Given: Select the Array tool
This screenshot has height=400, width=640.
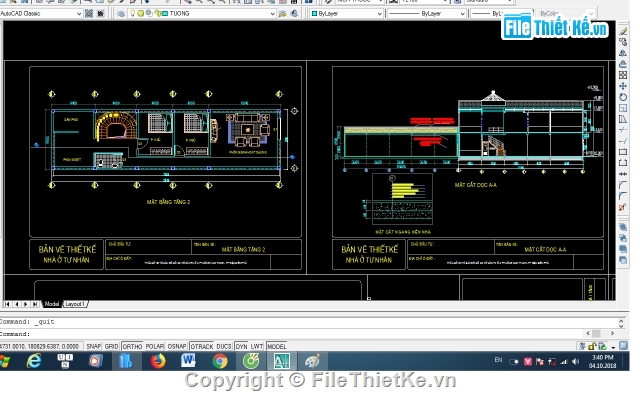Looking at the screenshot, I should (x=623, y=75).
